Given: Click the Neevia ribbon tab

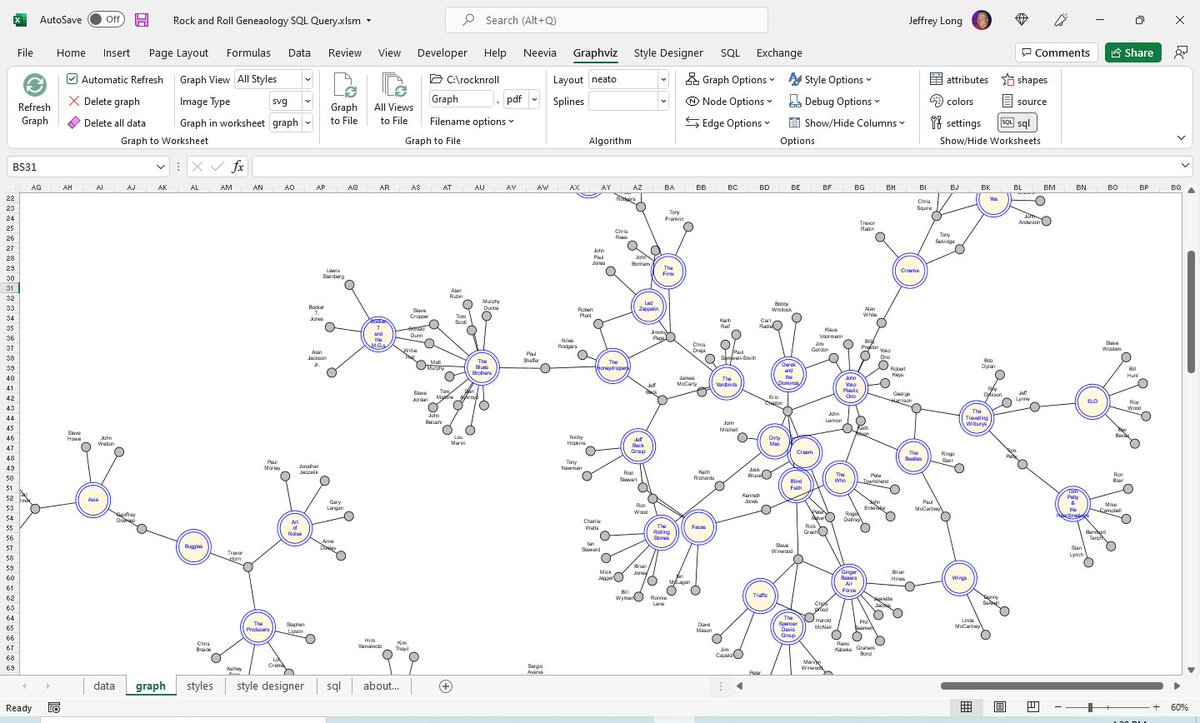Looking at the screenshot, I should [x=540, y=53].
